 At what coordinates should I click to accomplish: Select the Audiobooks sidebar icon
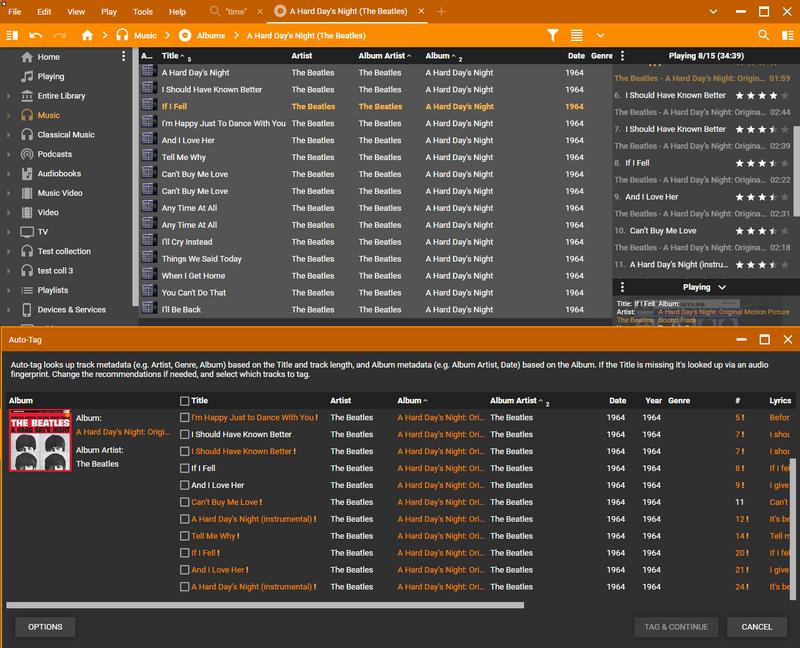point(27,174)
